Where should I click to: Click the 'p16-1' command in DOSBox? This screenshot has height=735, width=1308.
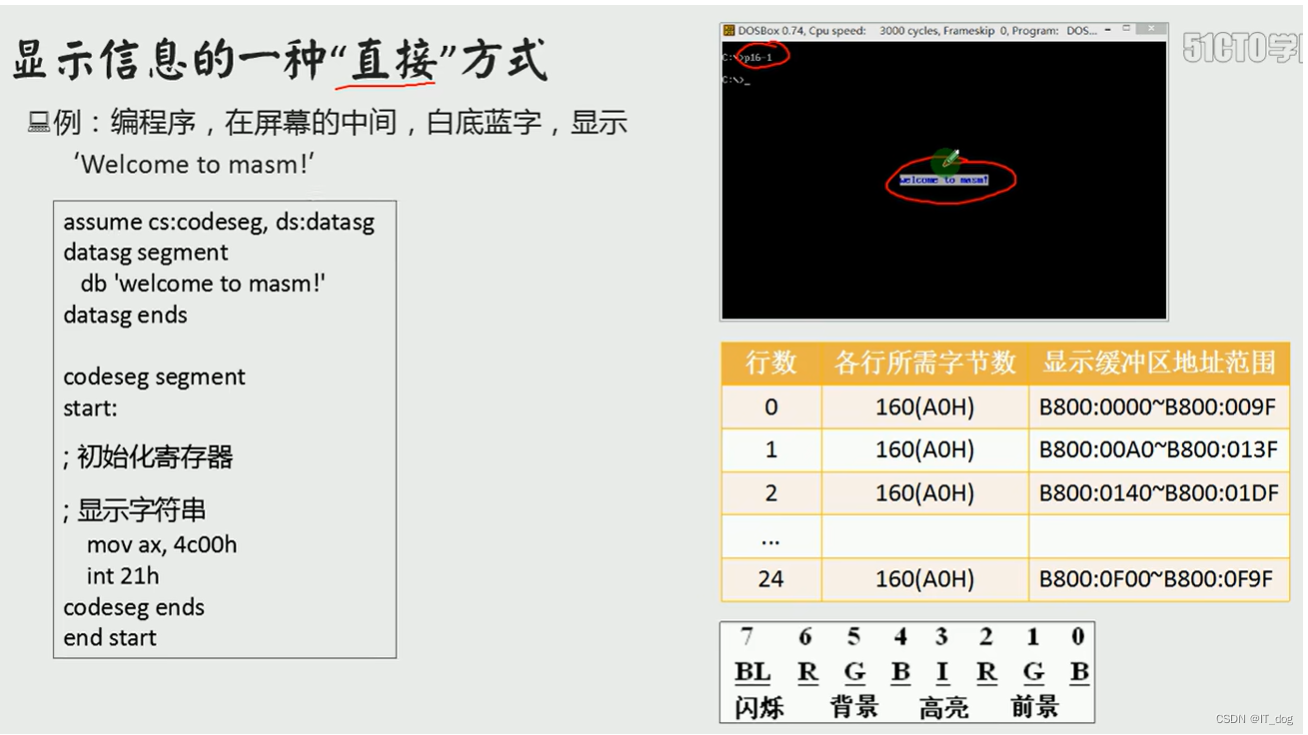tap(757, 57)
